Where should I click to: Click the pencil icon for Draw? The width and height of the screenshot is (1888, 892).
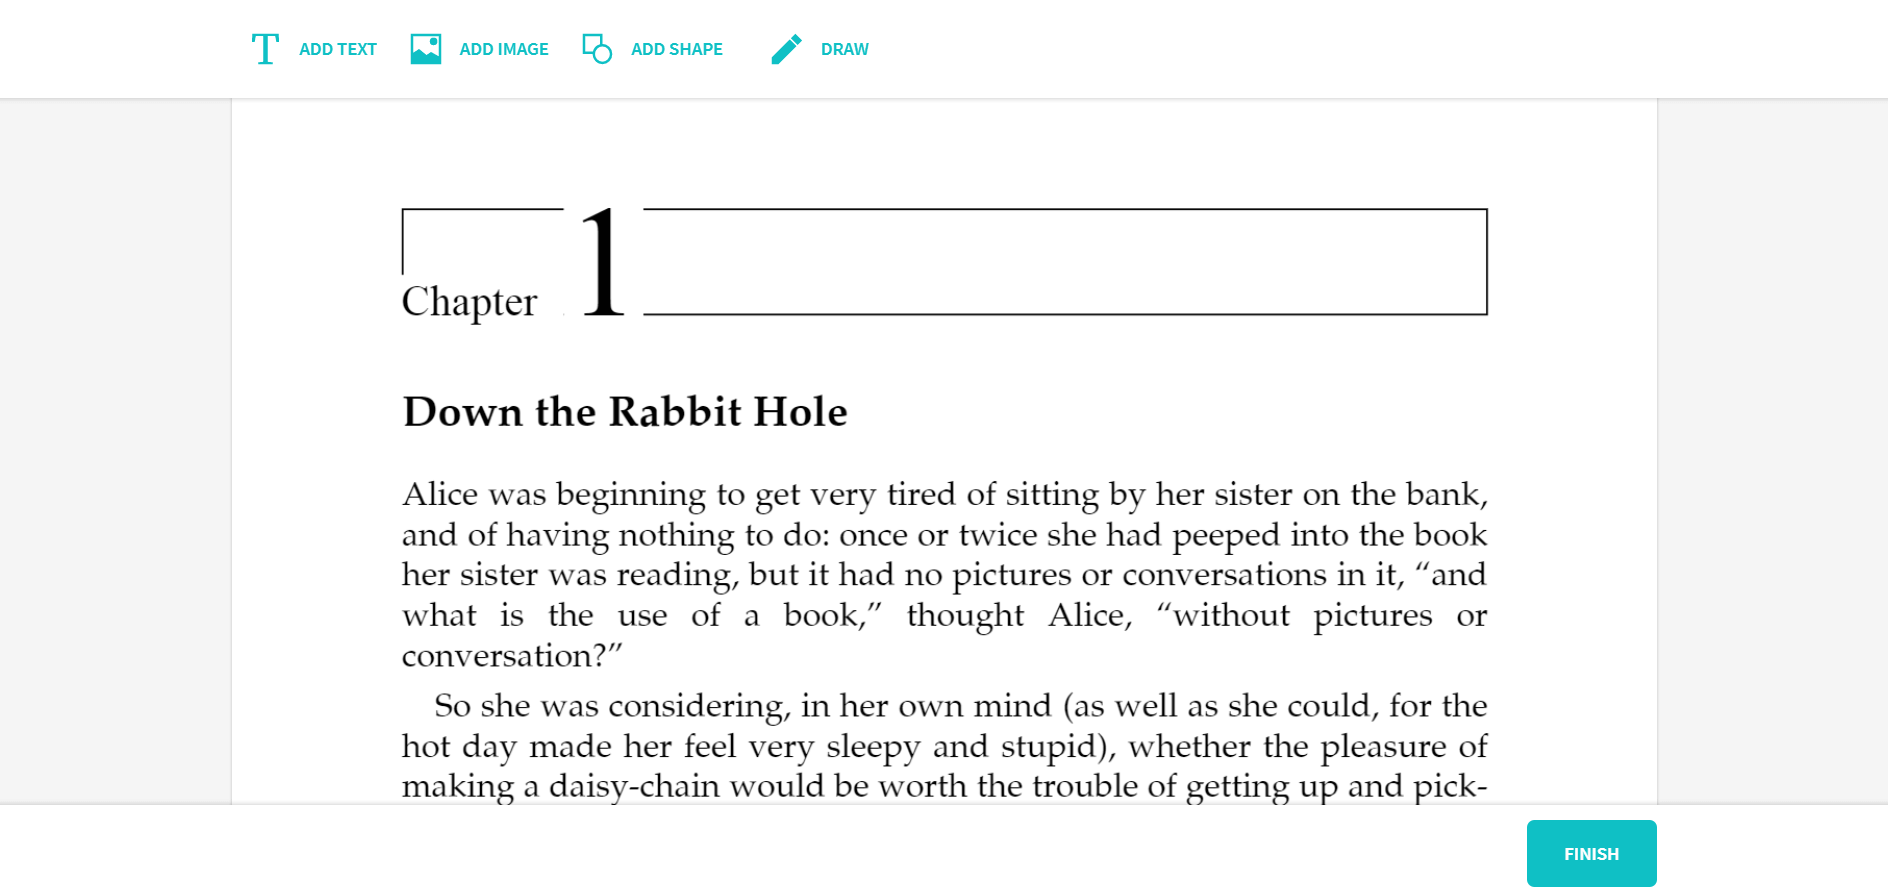click(x=786, y=49)
